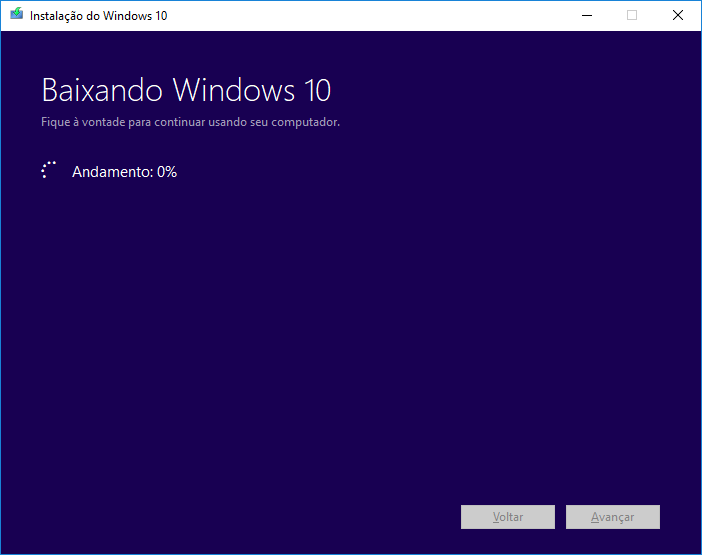
Task: Close the Instalação do Windows 10 window
Action: point(677,16)
